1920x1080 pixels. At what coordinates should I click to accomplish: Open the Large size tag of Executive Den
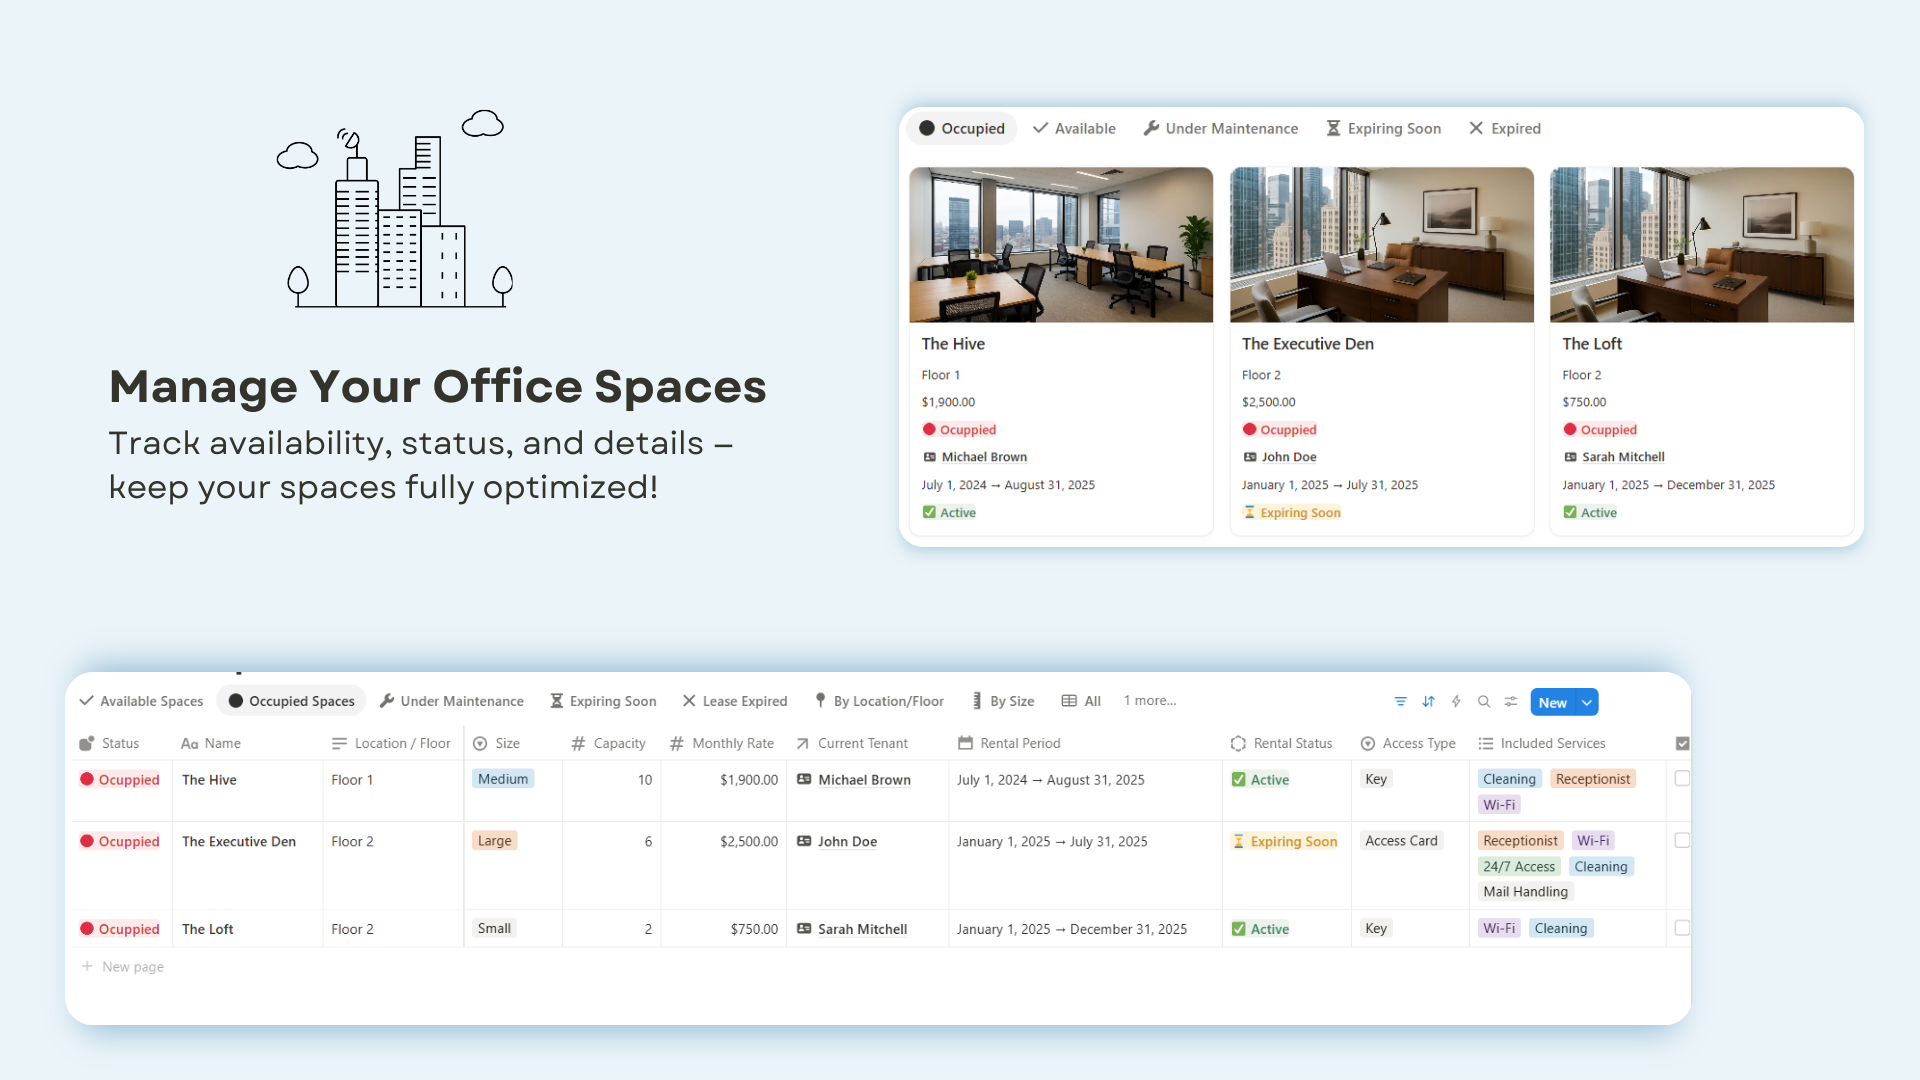coord(494,840)
